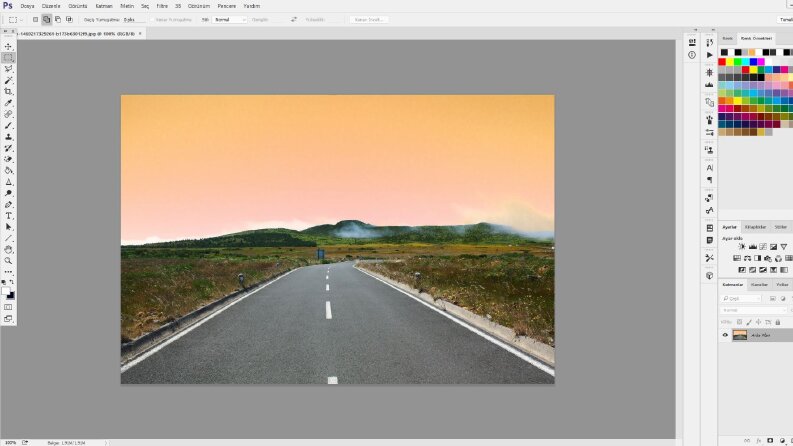Choose Intersect with Selection mode
793x446 pixels.
click(69, 20)
